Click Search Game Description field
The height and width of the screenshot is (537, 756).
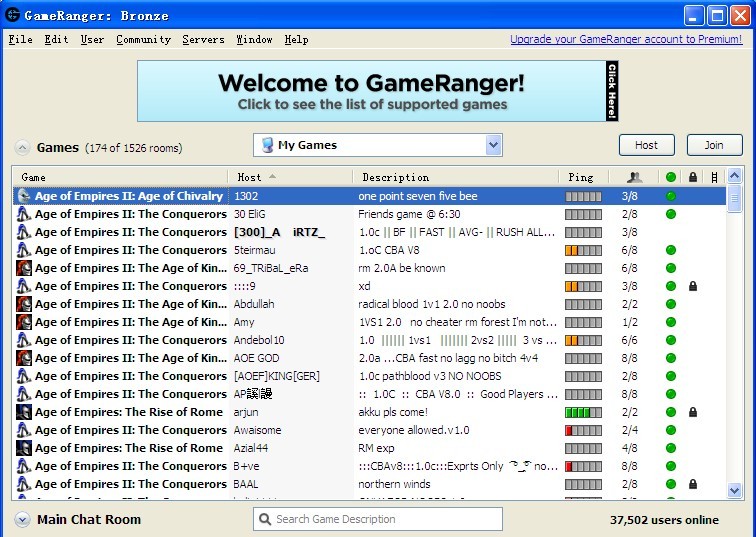378,519
